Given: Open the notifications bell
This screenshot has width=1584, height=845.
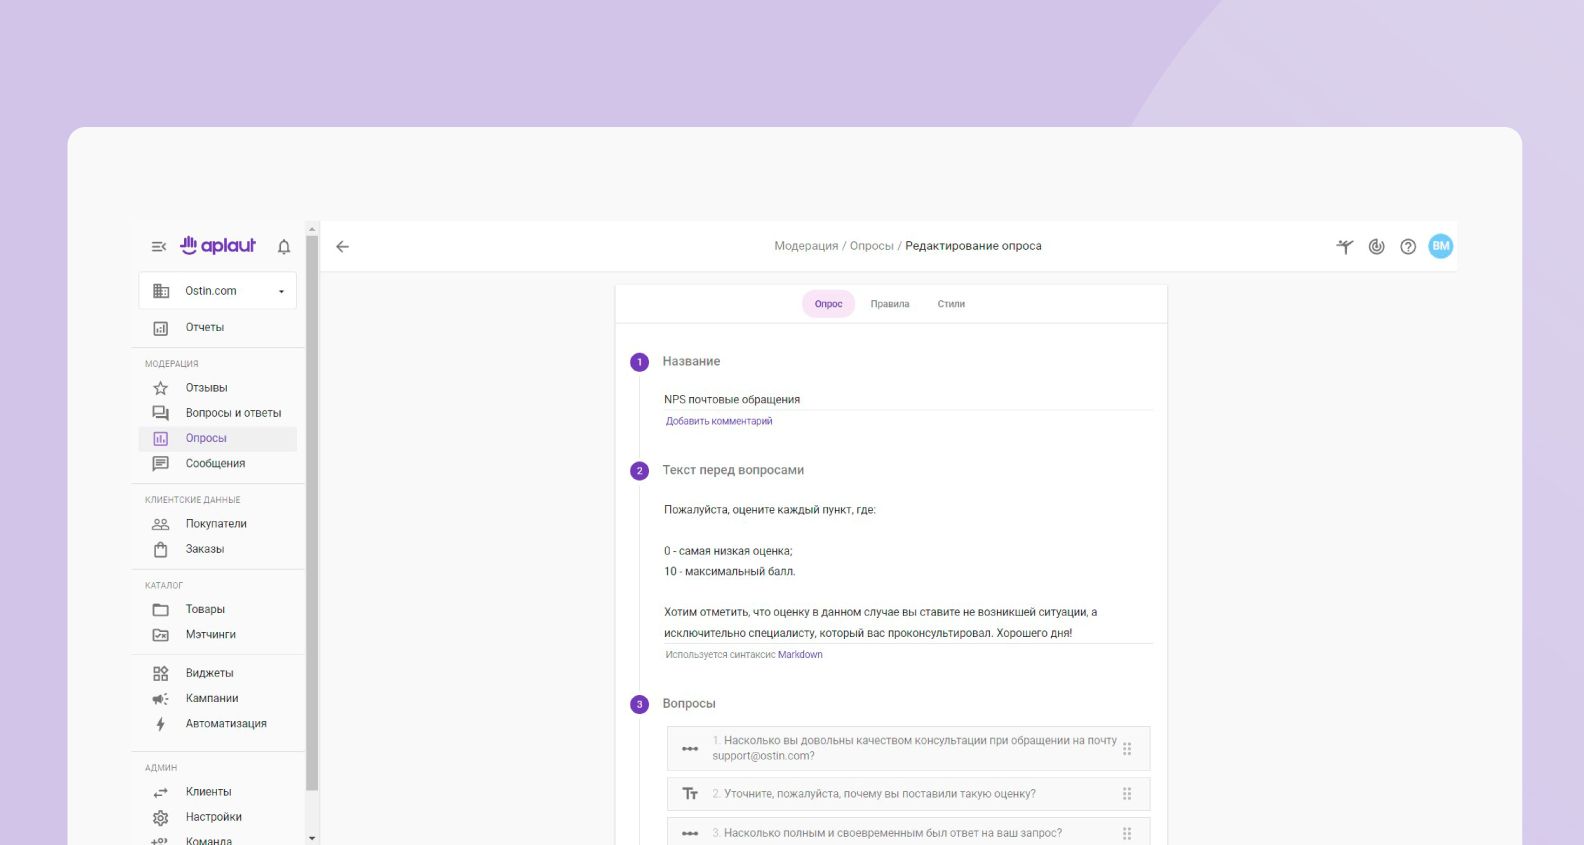Looking at the screenshot, I should coord(284,246).
